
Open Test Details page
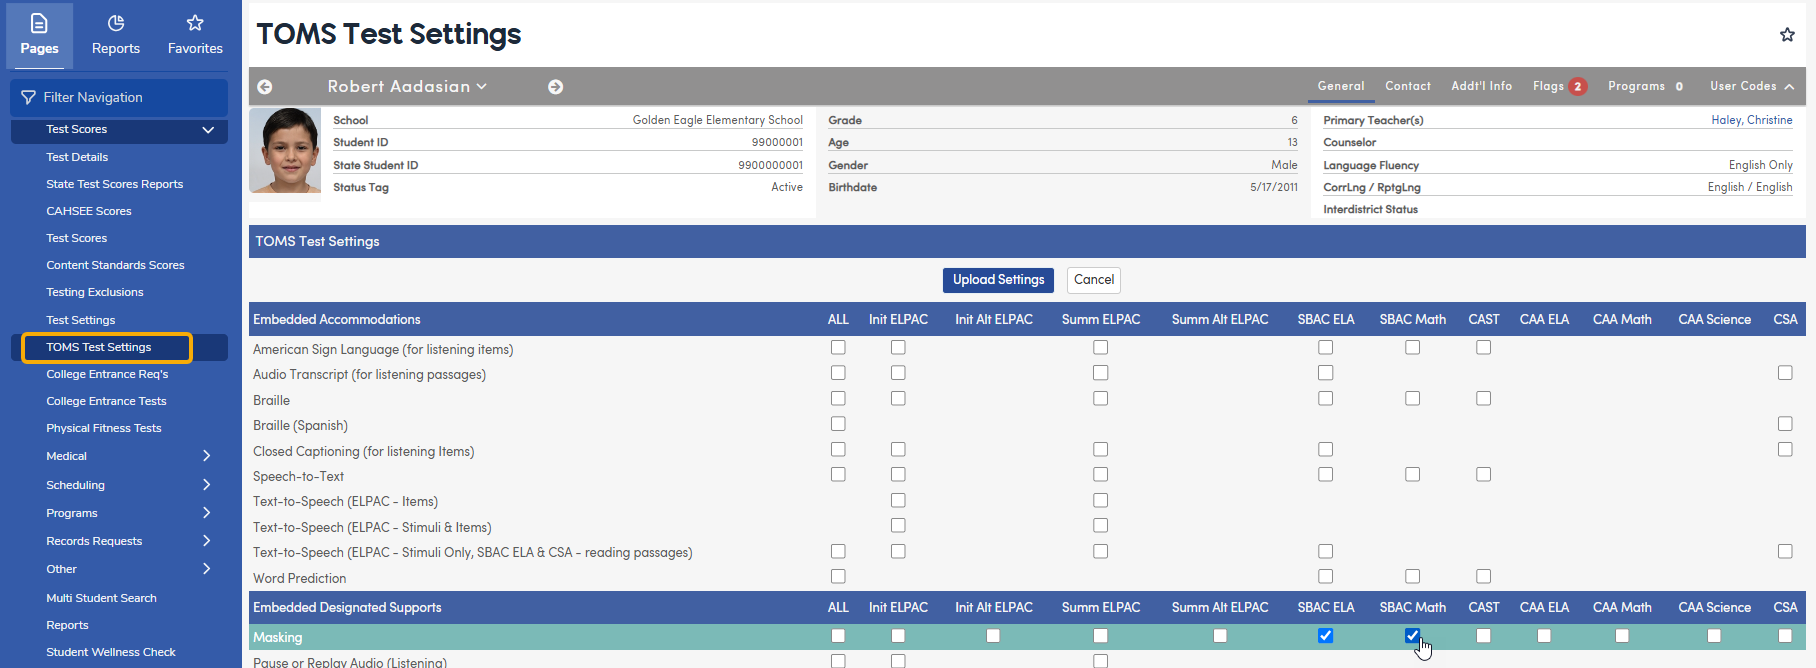77,157
